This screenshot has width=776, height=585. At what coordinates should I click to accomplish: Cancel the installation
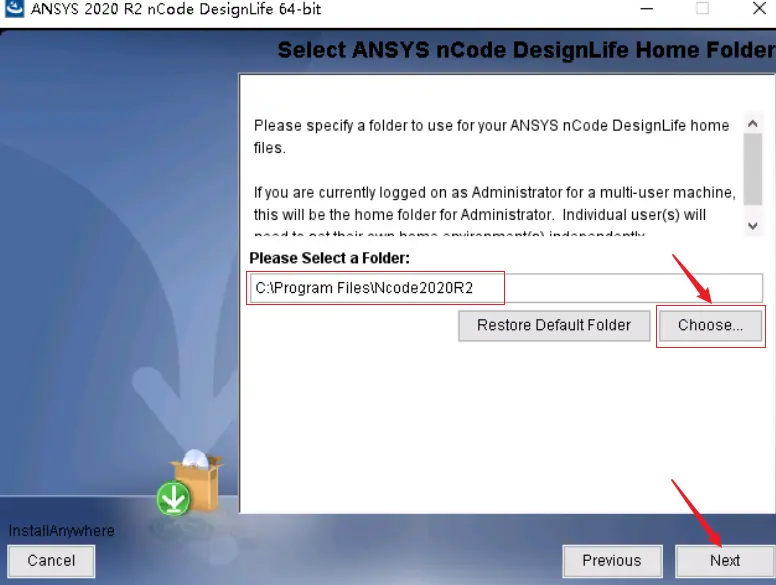(51, 561)
